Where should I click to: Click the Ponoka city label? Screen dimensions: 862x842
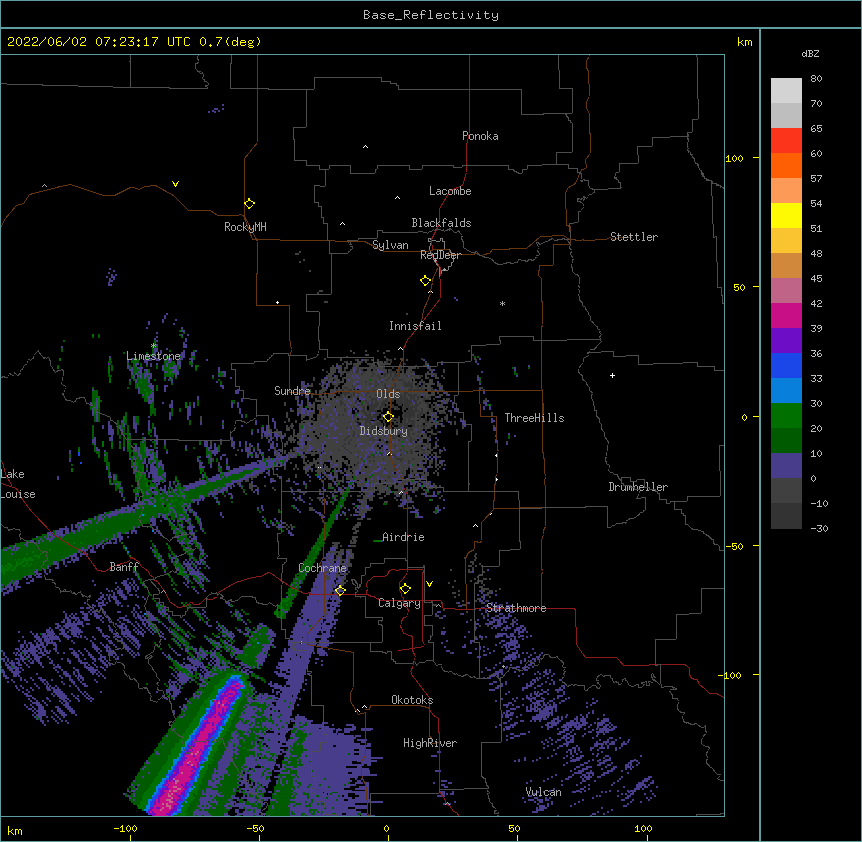(480, 136)
